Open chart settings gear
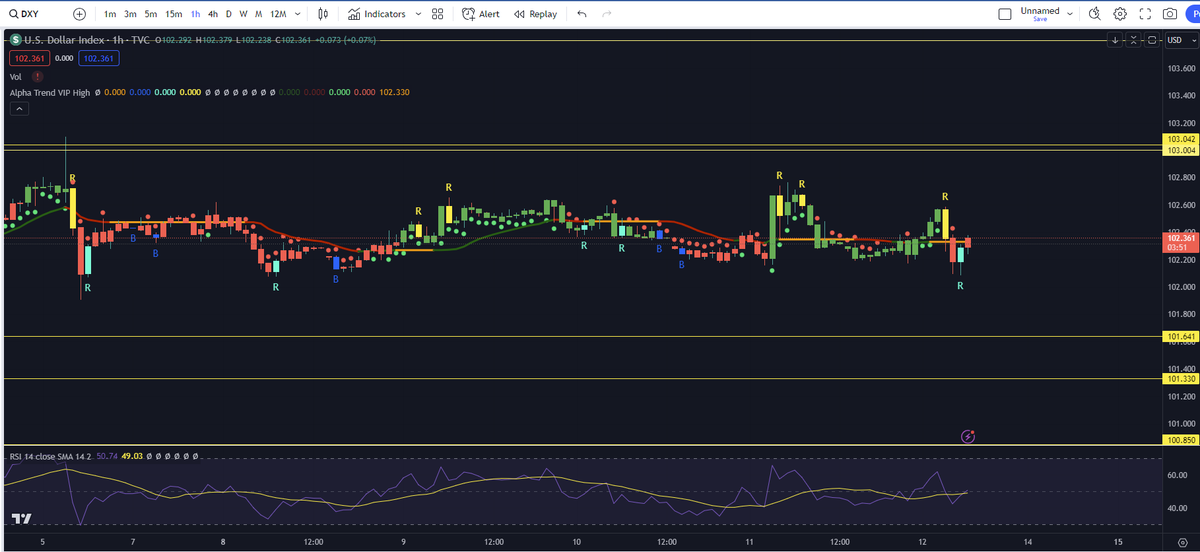 pos(1120,14)
